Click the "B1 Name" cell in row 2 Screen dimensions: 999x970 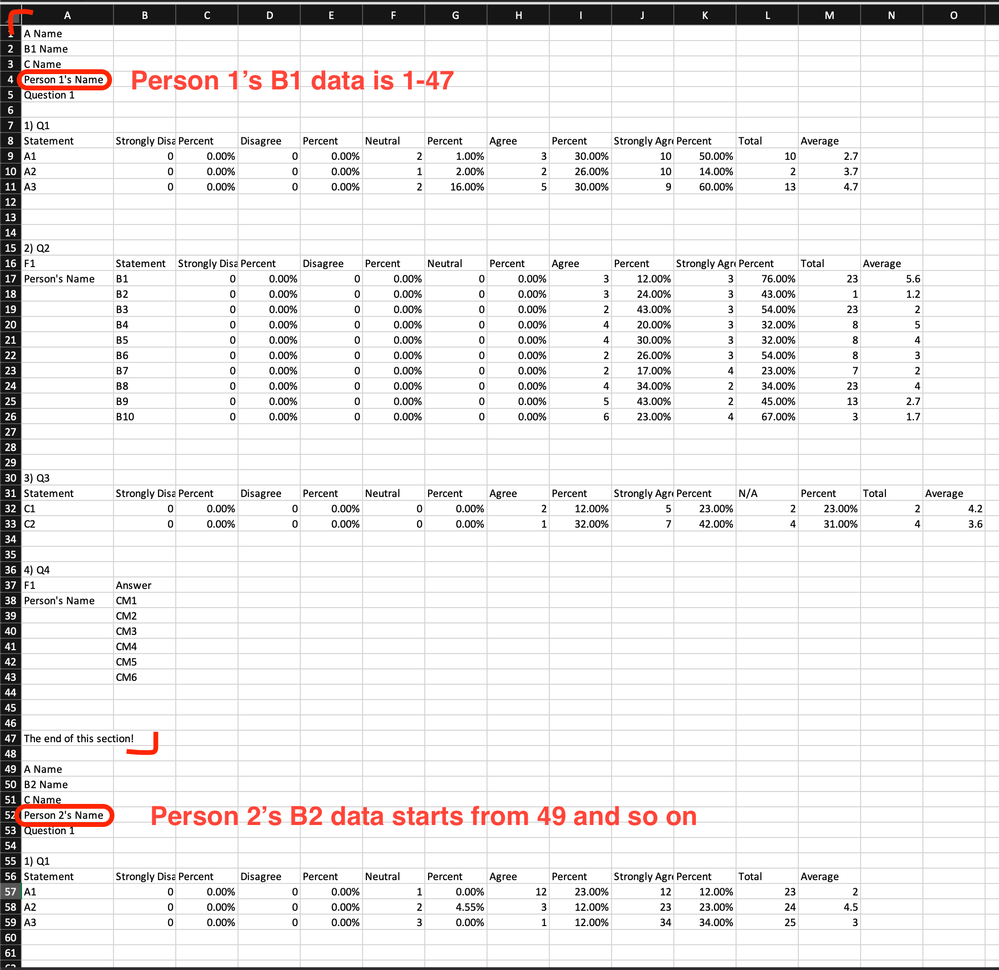66,48
